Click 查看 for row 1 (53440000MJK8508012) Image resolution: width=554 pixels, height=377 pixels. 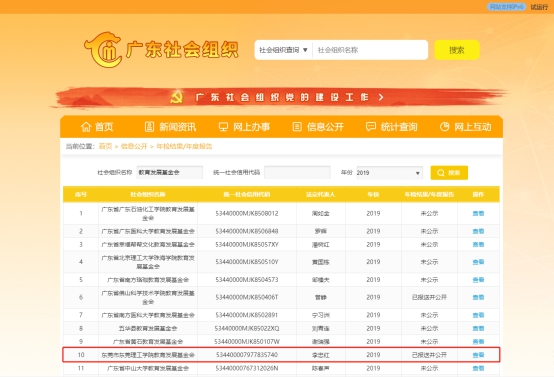(x=478, y=213)
